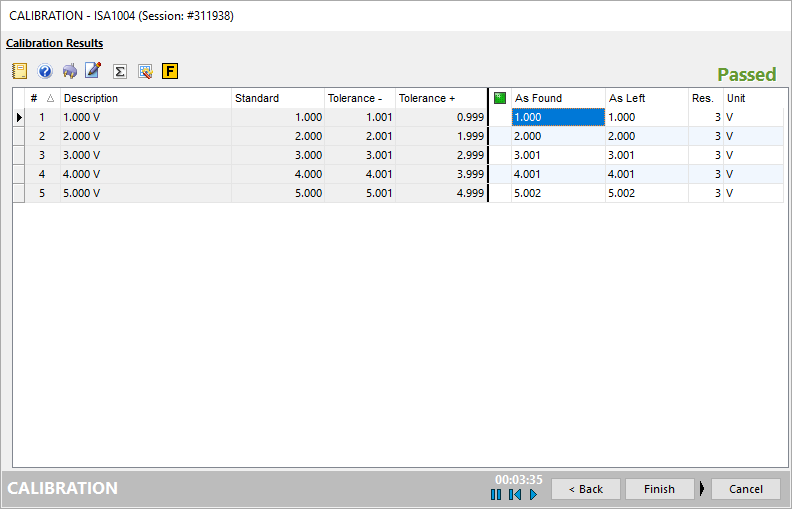Select row 3 using its row selector

pyautogui.click(x=19, y=155)
